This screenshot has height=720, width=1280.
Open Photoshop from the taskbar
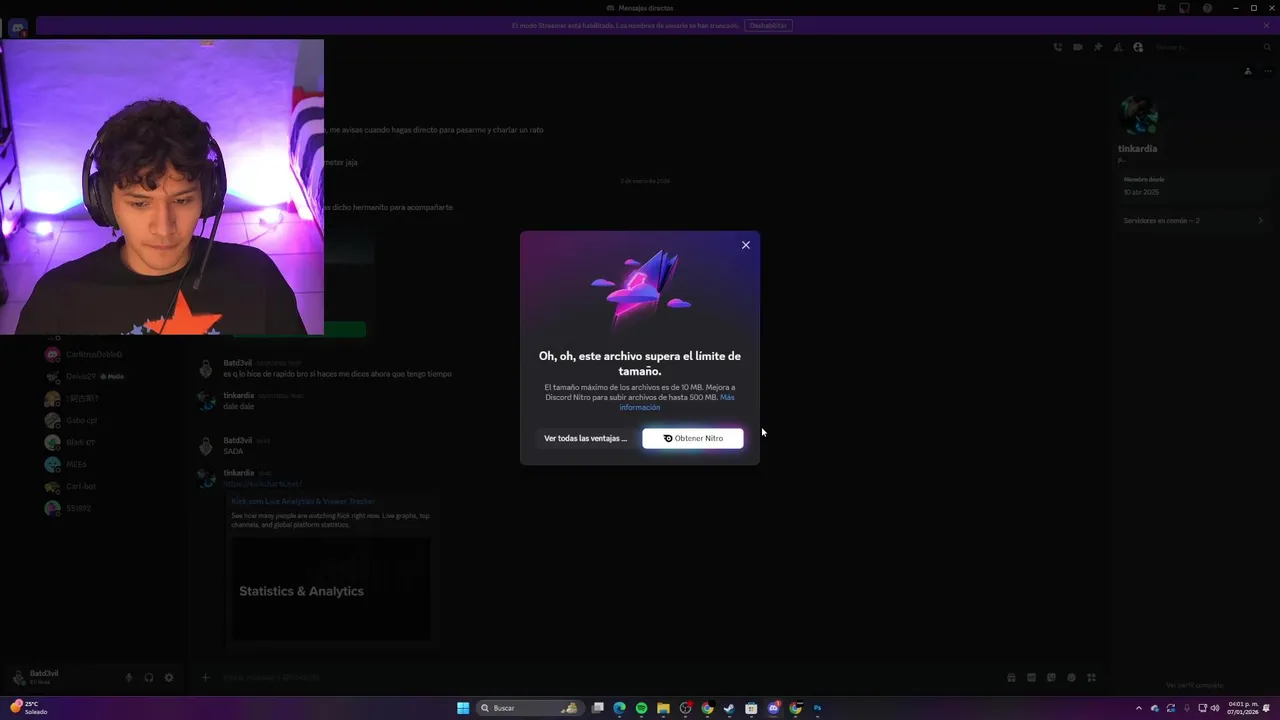pyautogui.click(x=817, y=708)
